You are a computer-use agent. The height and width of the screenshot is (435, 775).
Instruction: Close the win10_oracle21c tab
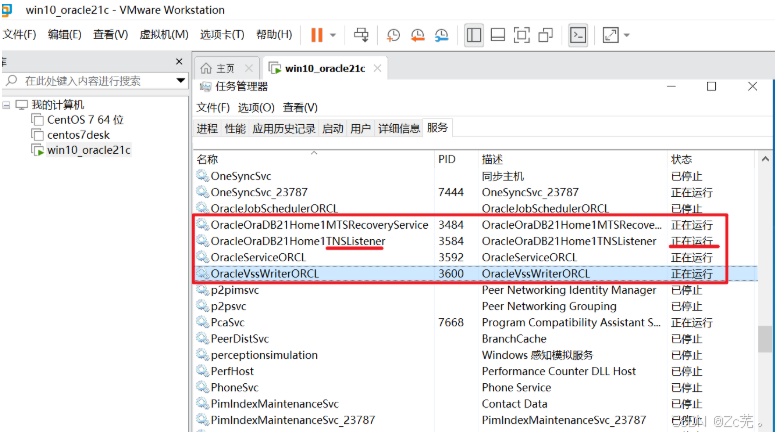377,68
